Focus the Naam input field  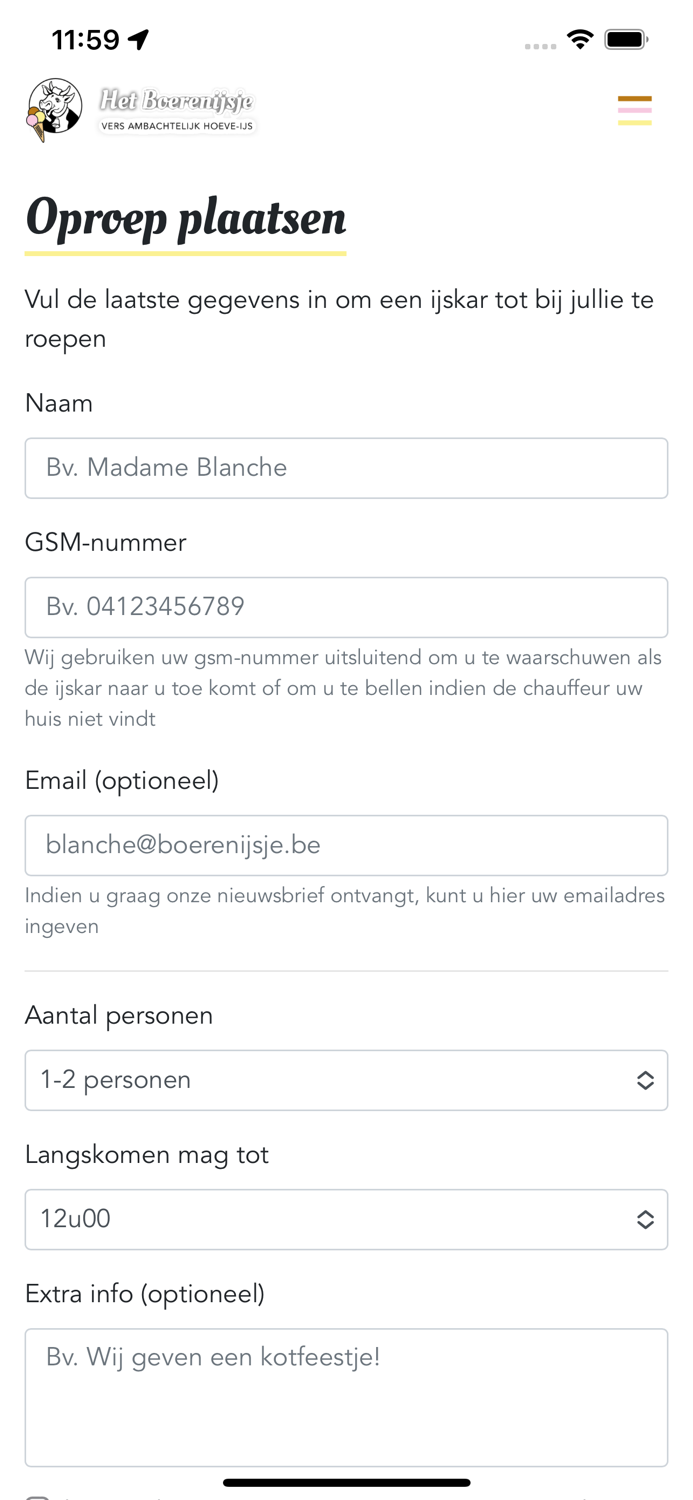pos(346,468)
